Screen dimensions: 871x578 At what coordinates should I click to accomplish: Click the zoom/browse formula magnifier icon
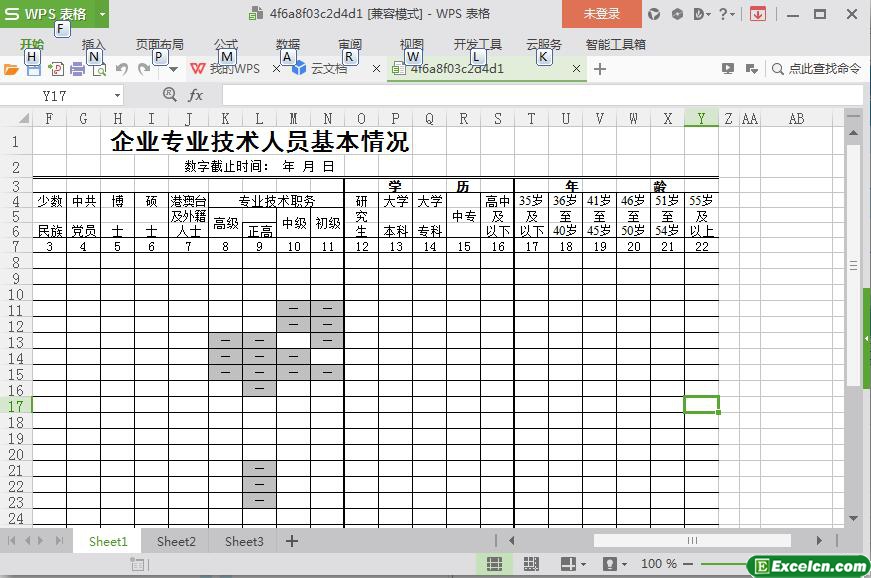pos(169,95)
